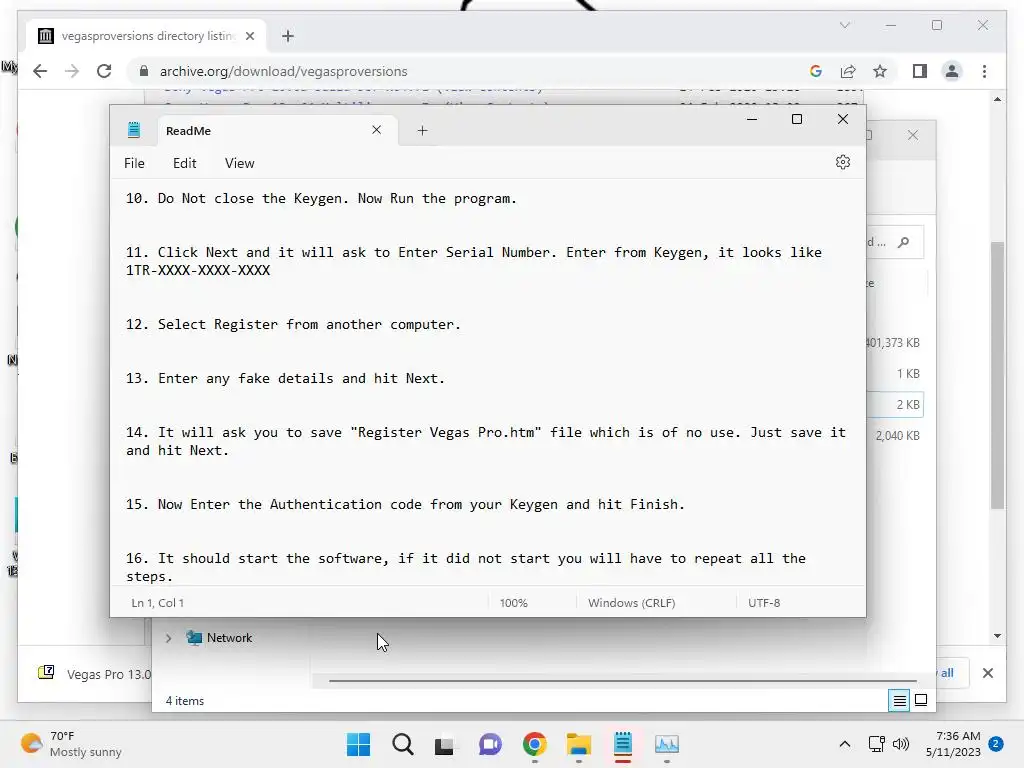Open Chrome profile avatar
This screenshot has height=768, width=1024.
(952, 71)
